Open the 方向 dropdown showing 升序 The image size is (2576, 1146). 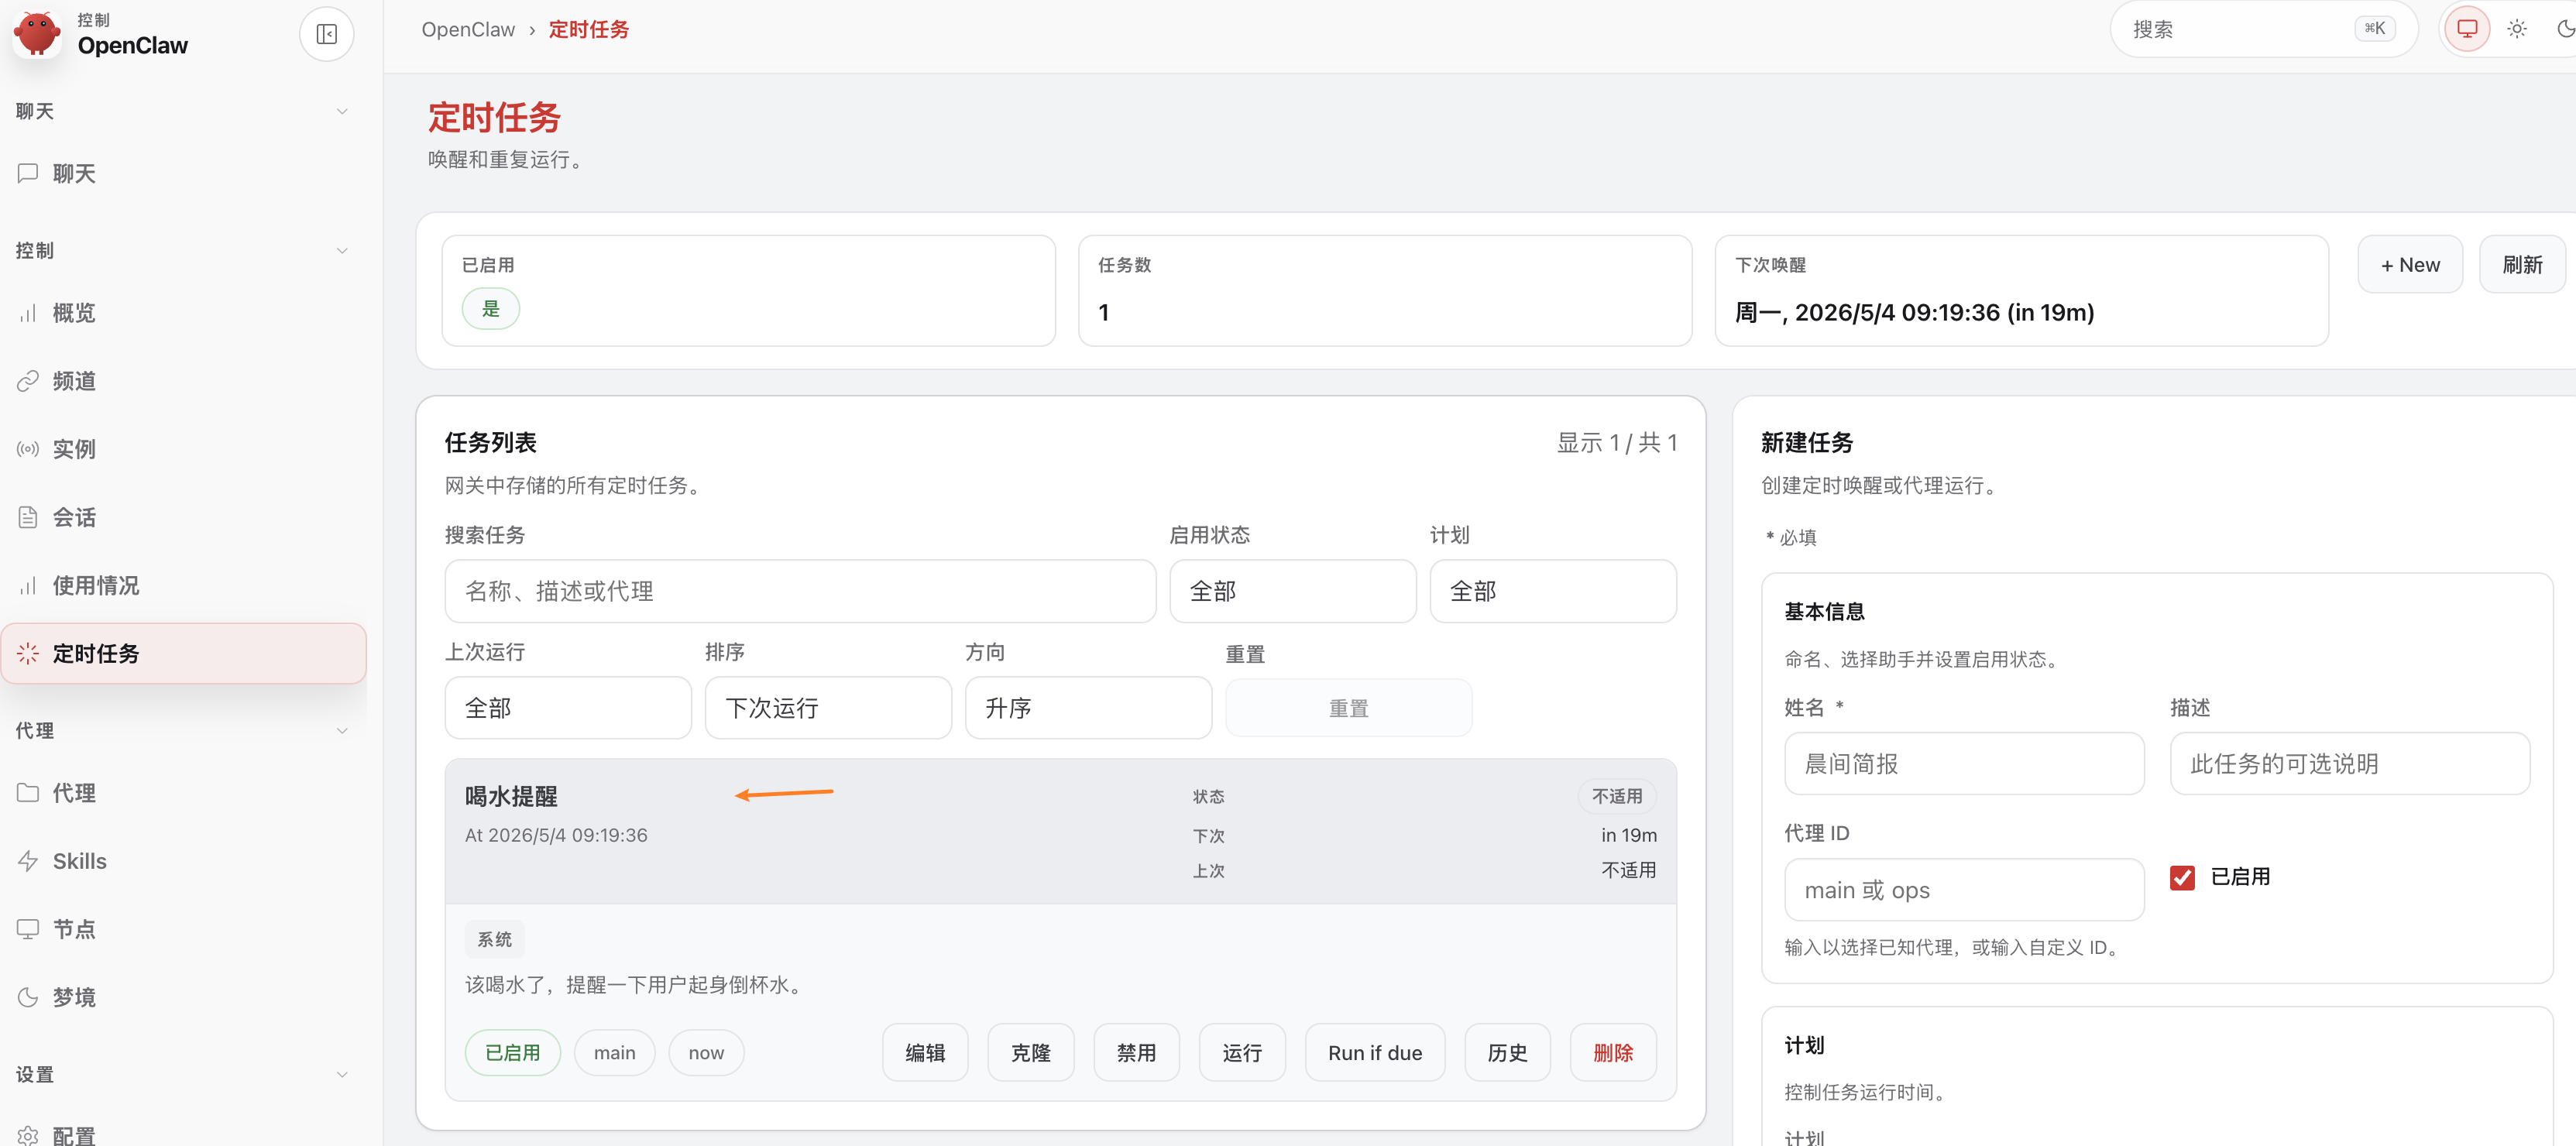pos(1088,708)
